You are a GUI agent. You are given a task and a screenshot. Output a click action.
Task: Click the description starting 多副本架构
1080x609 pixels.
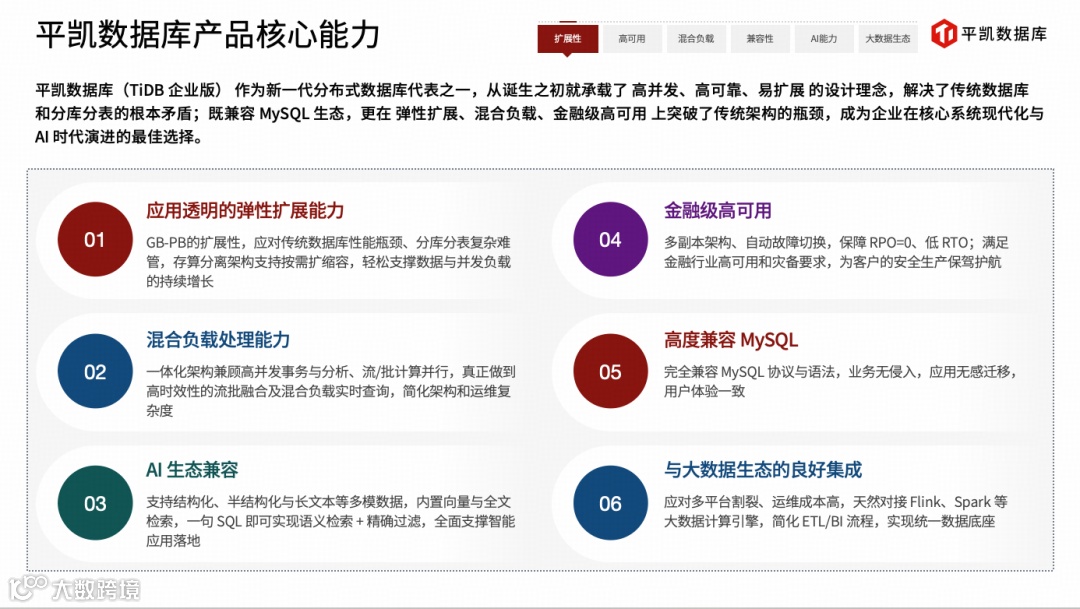pyautogui.click(x=835, y=252)
